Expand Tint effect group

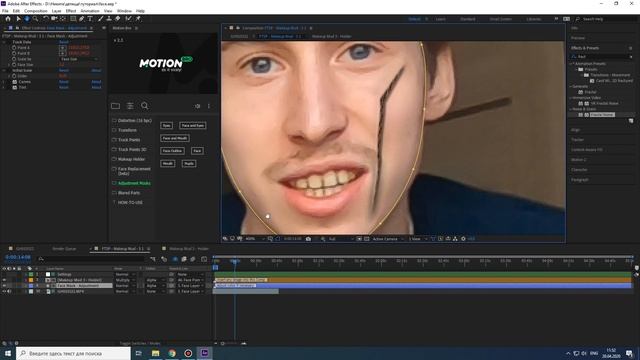click(4, 87)
